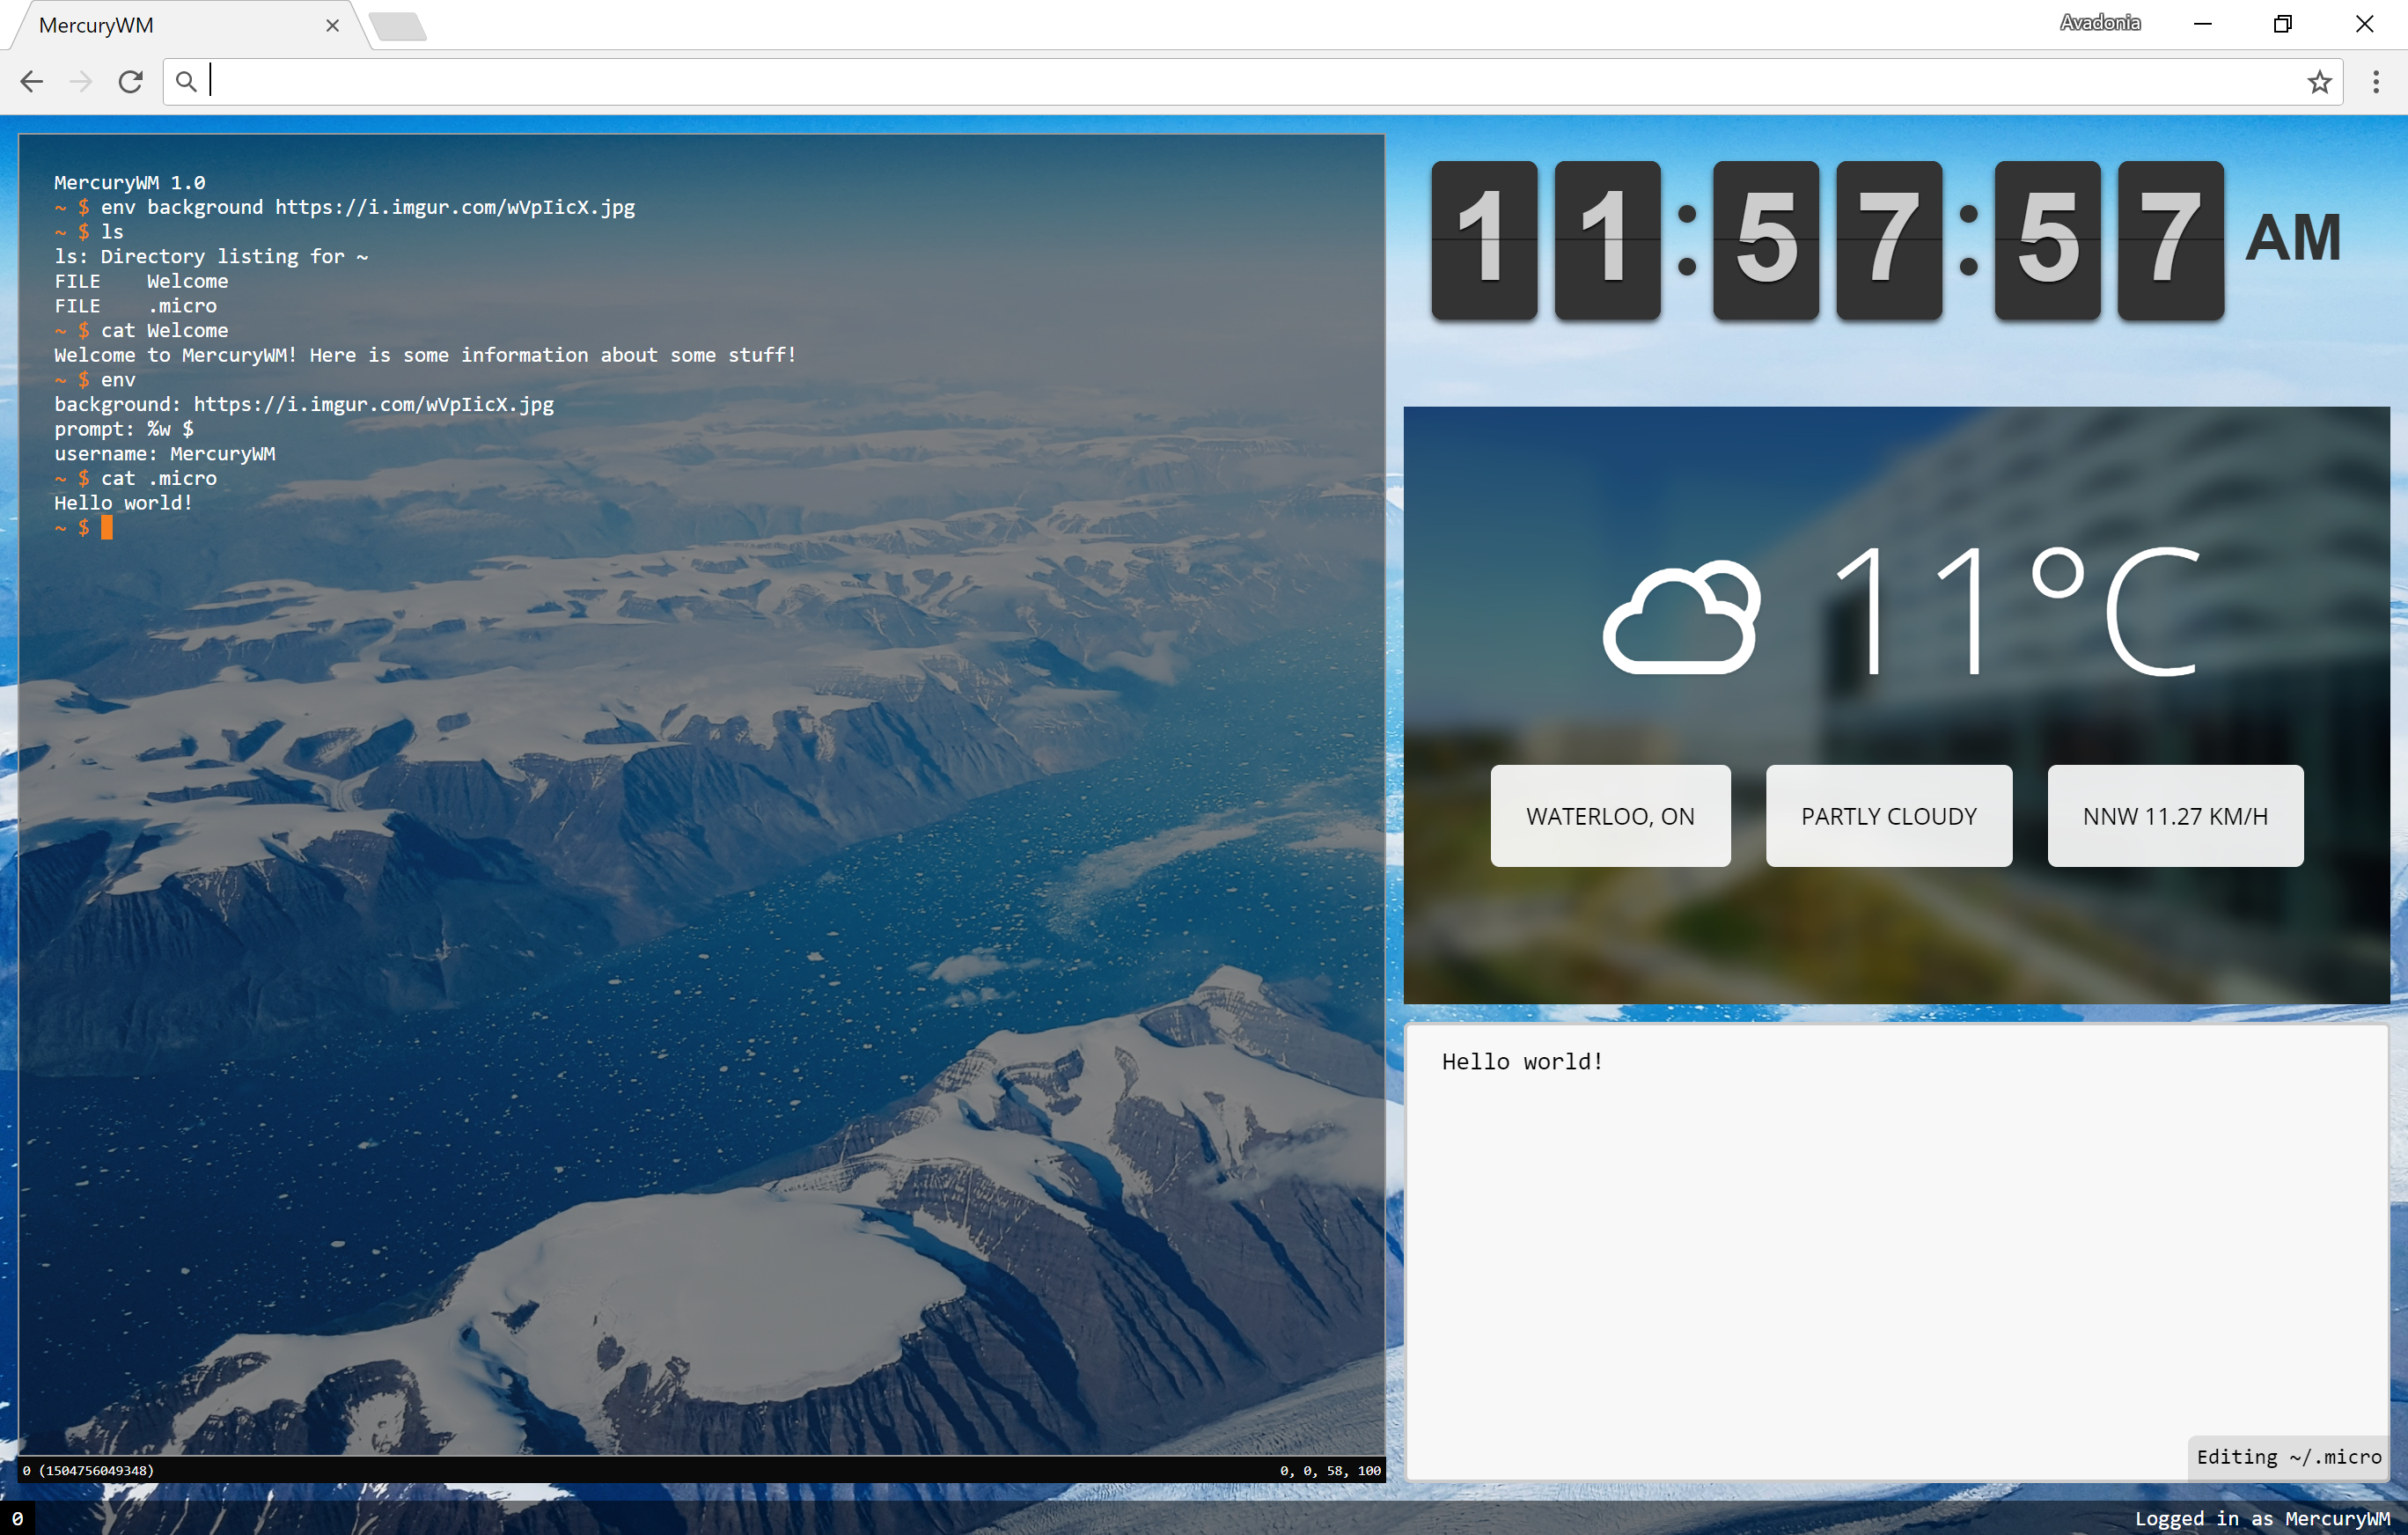
Task: Reload the page
Action: pyautogui.click(x=130, y=81)
